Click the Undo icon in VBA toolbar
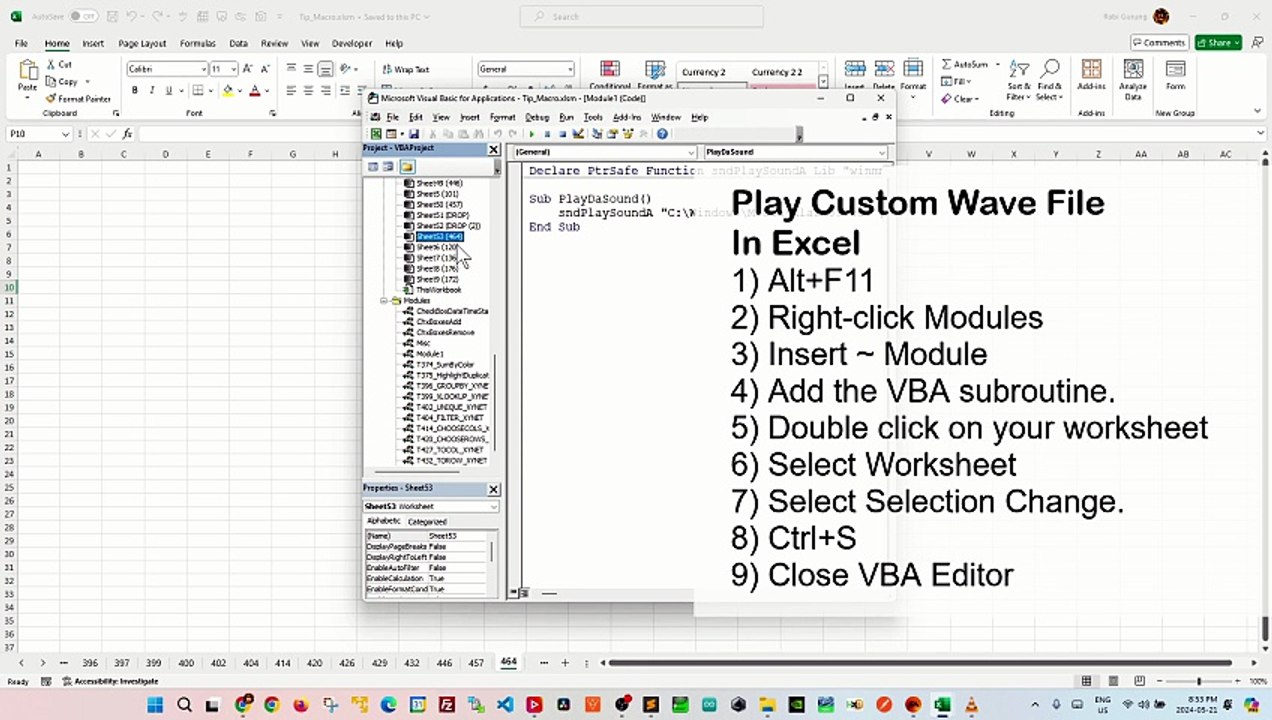This screenshot has width=1272, height=720. point(497,134)
